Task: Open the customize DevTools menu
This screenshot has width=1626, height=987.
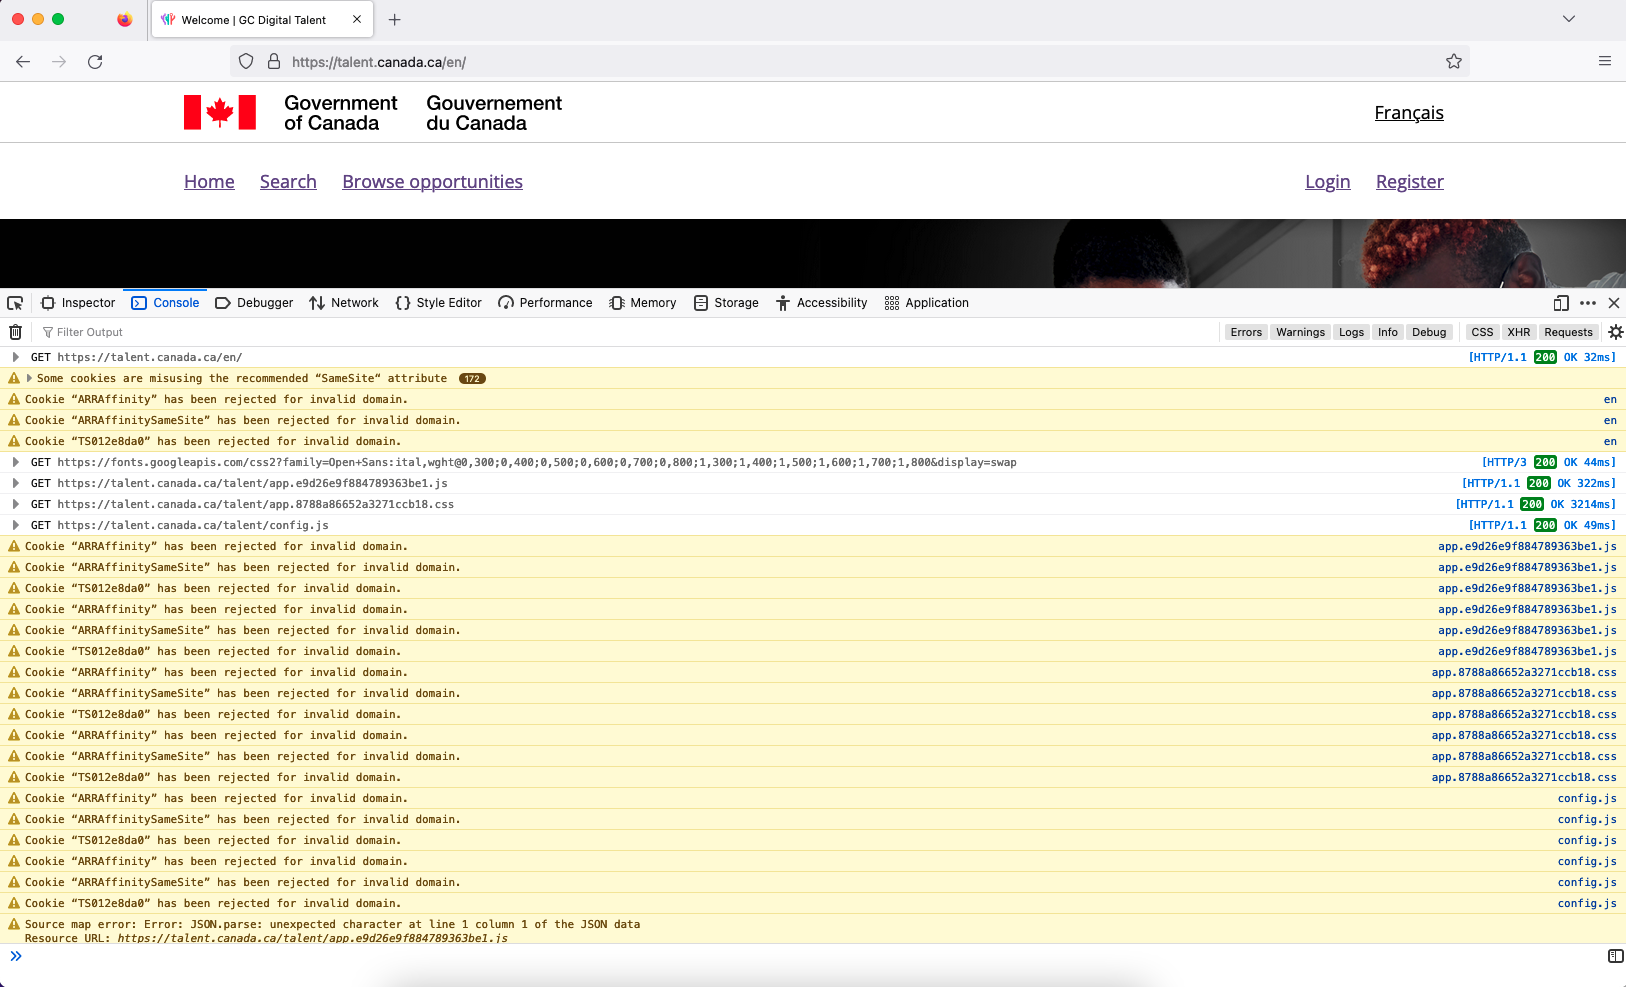Action: 1588,302
